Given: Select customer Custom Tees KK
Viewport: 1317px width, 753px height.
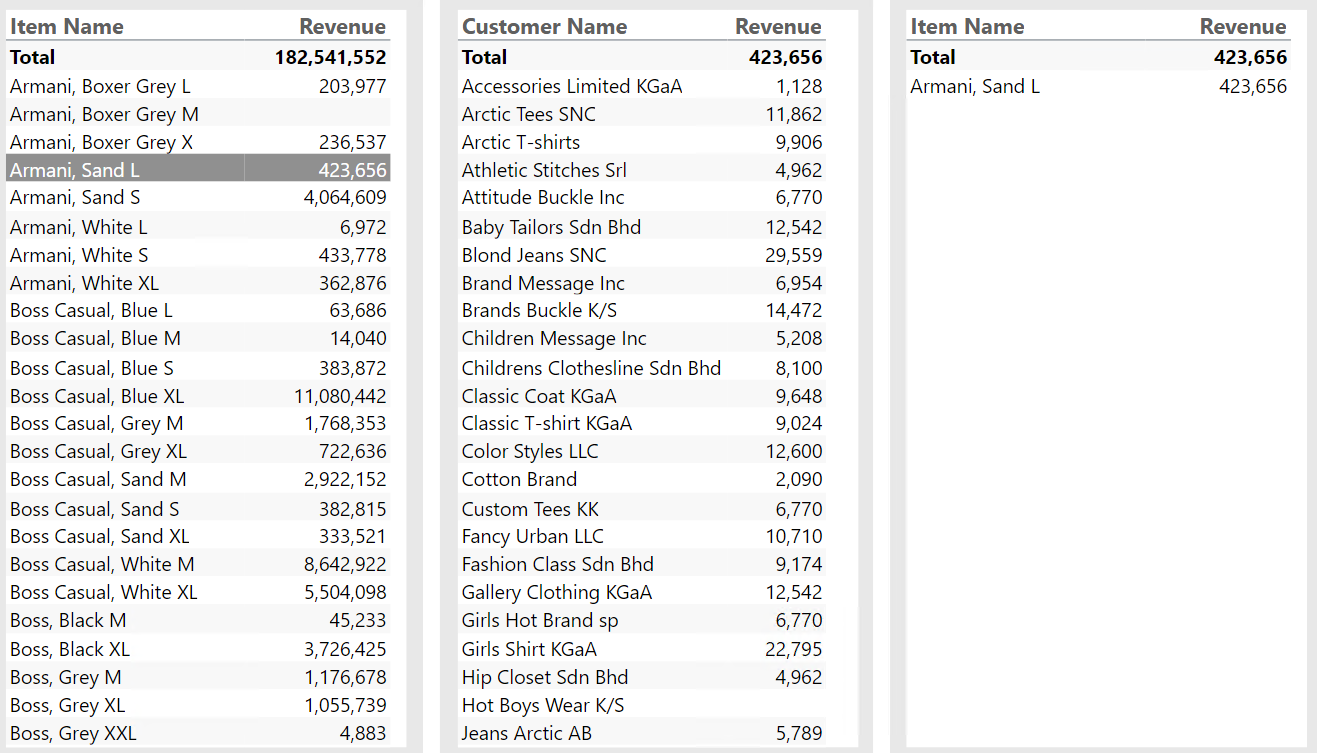Looking at the screenshot, I should click(x=530, y=509).
